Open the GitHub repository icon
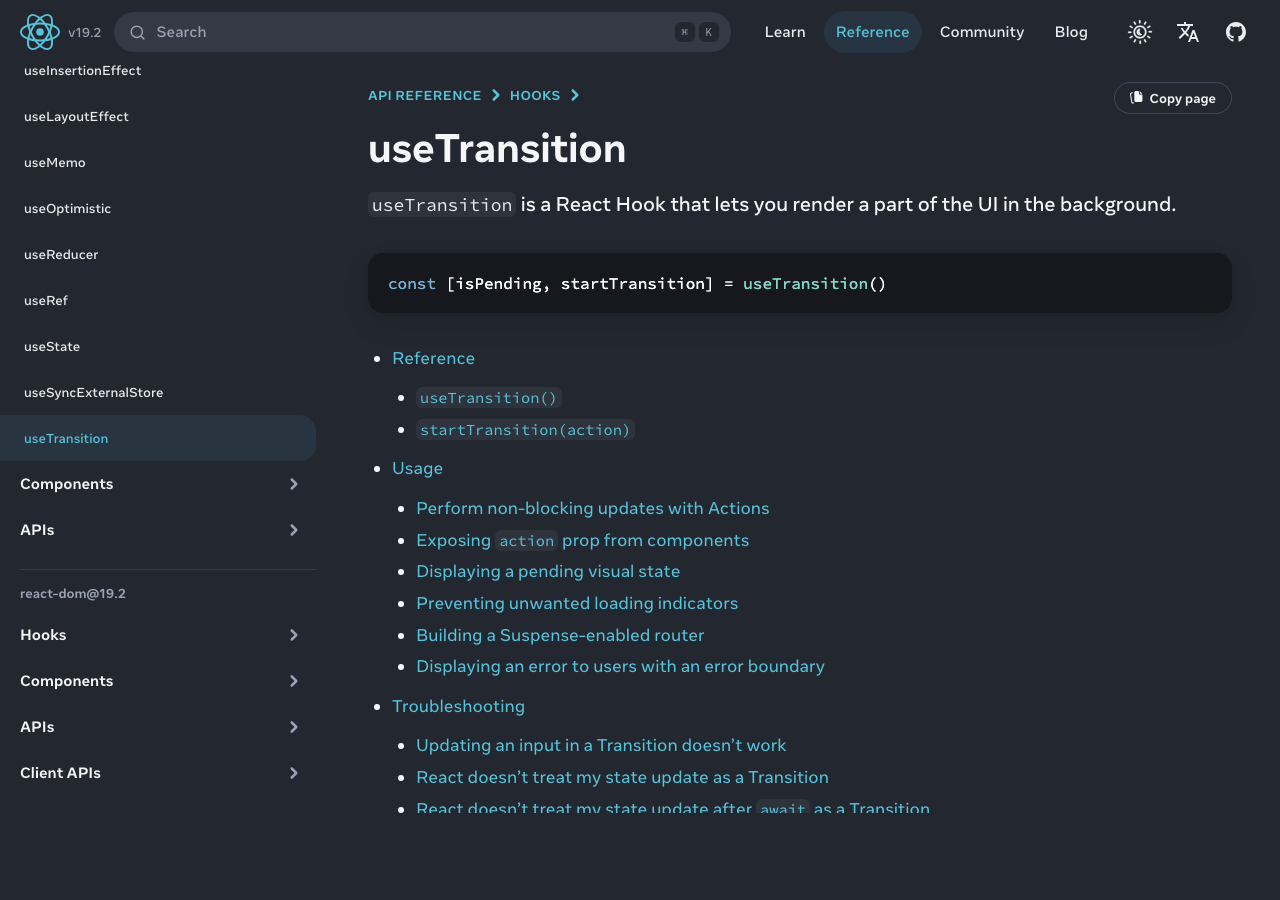The image size is (1280, 900). 1236,32
